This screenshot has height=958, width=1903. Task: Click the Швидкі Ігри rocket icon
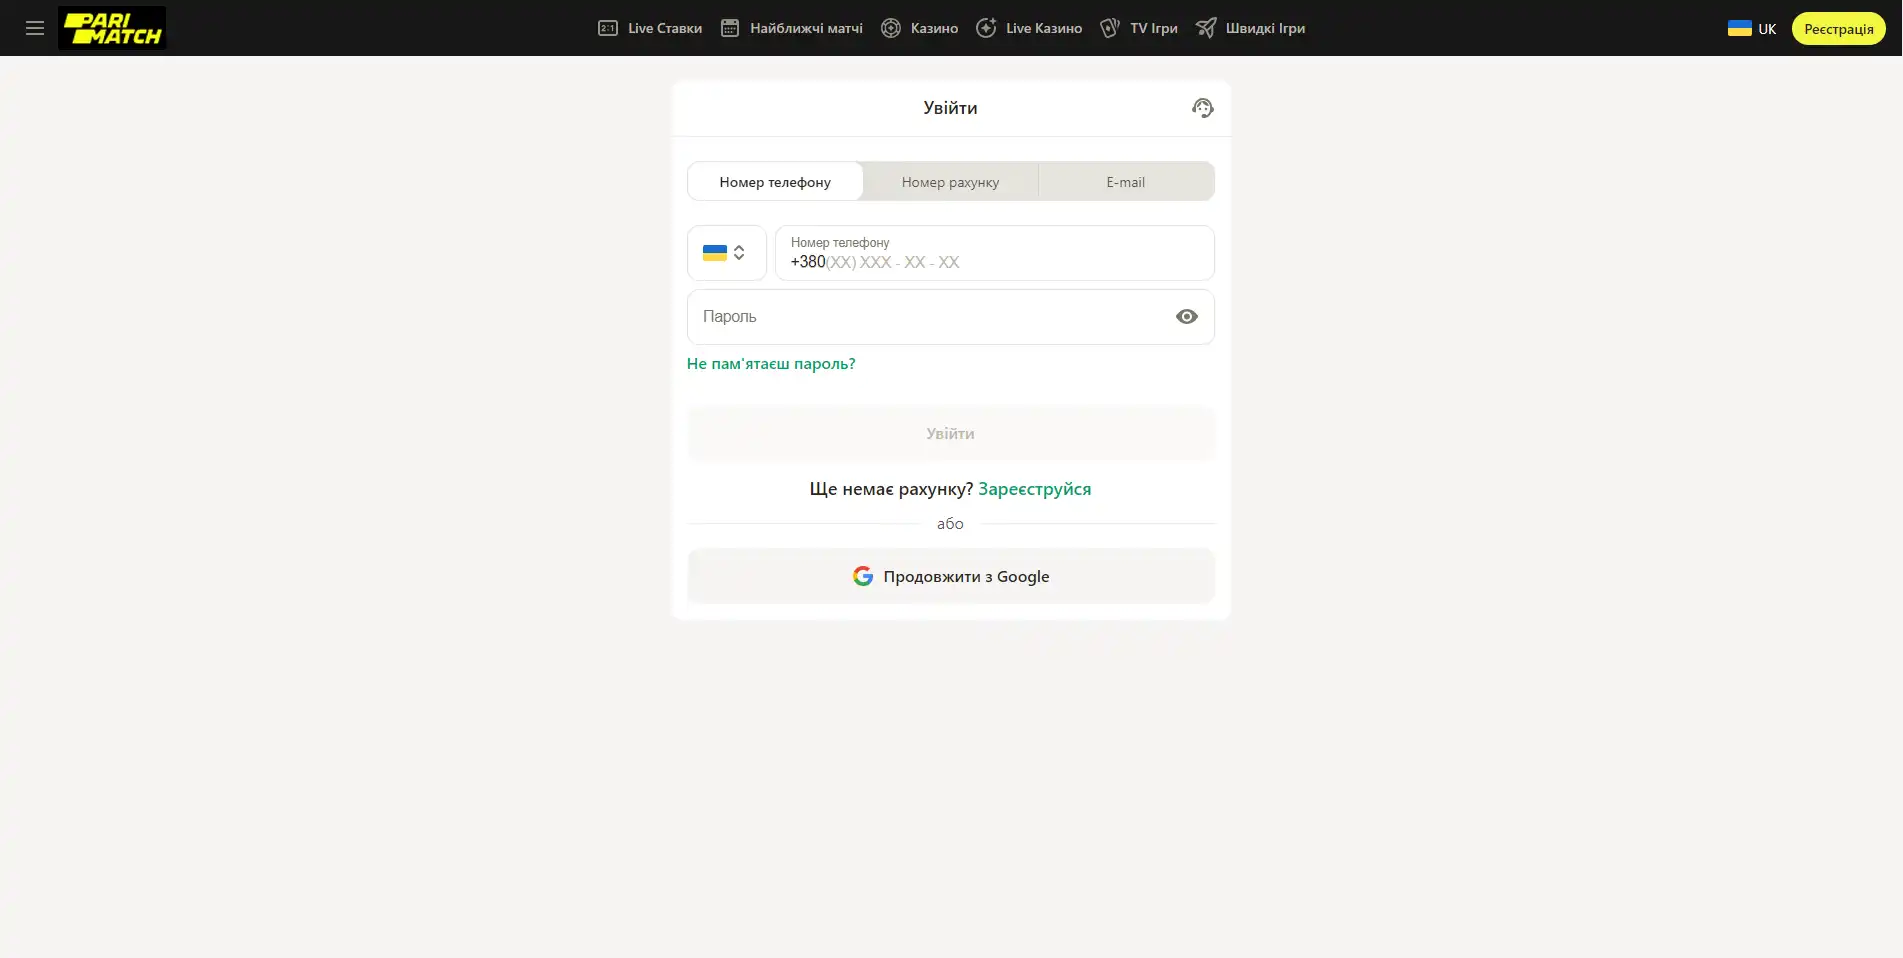[1206, 28]
